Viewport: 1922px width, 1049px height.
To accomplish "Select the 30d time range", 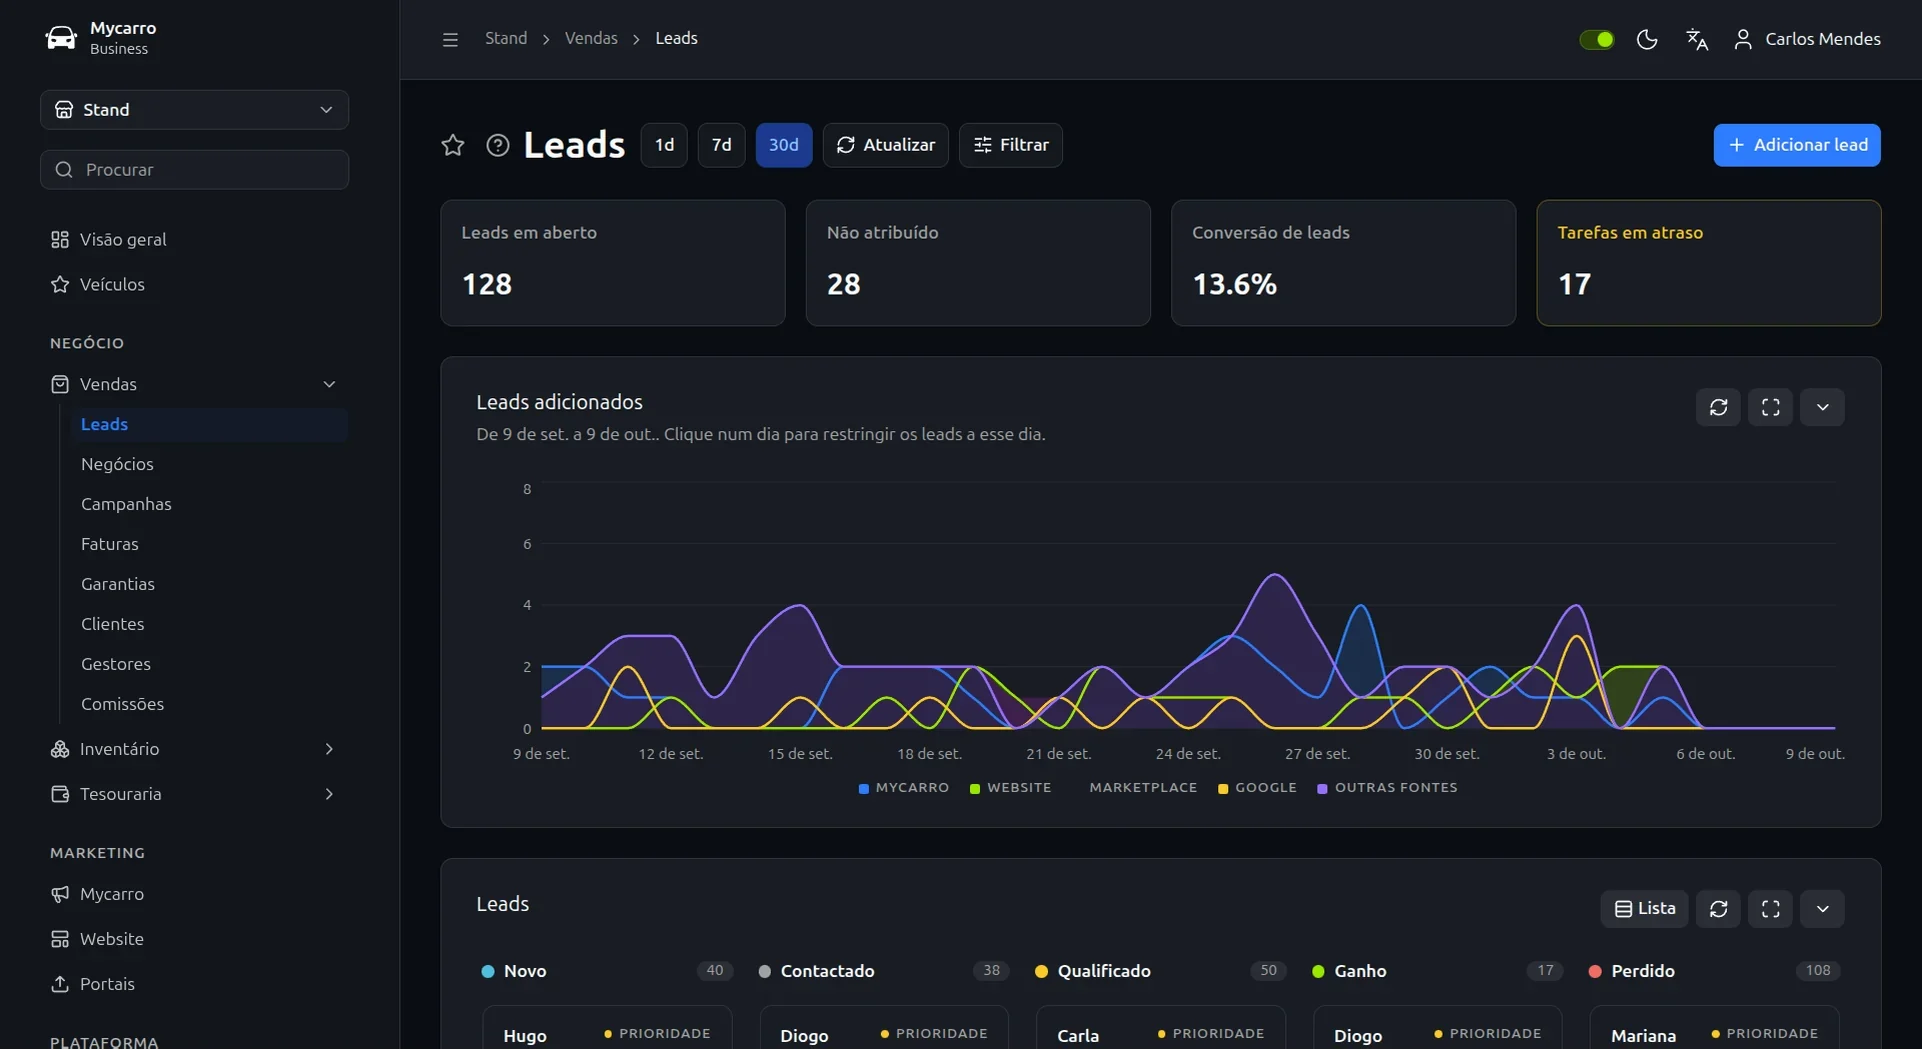I will 783,145.
